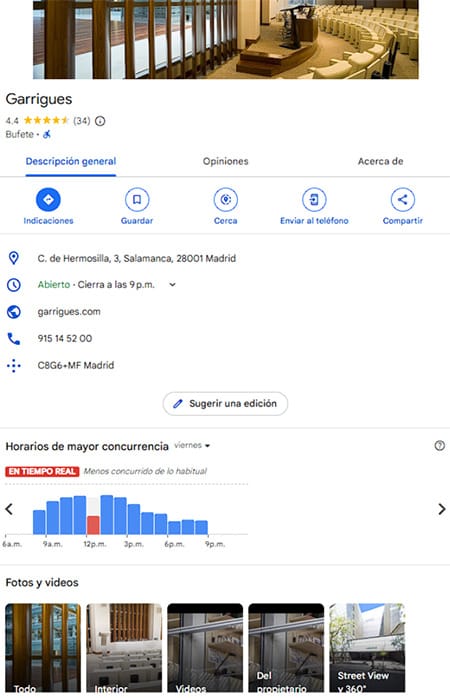
Task: Click Horarios de mayor concurrencia heading
Action: [x=87, y=446]
